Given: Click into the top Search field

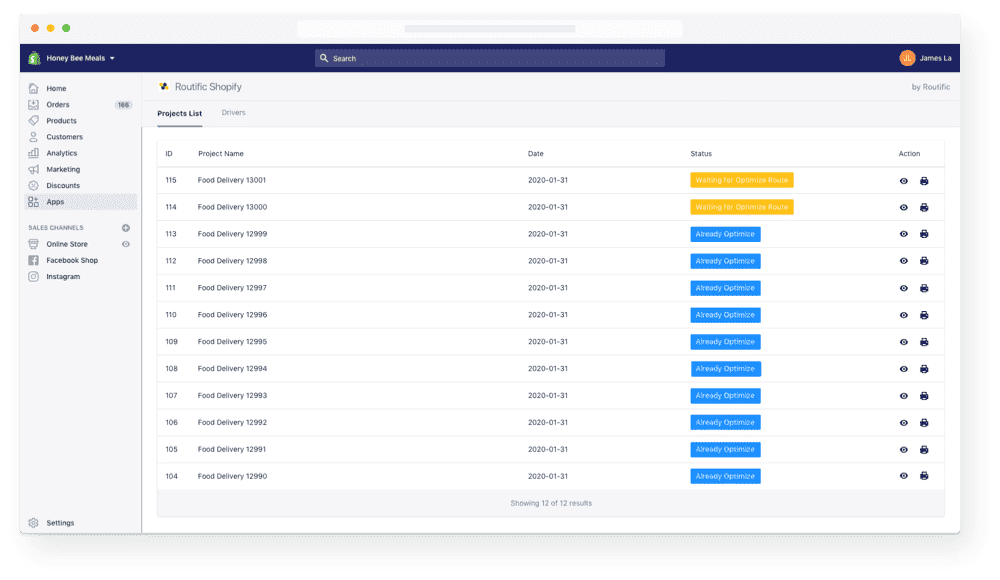Looking at the screenshot, I should tap(490, 58).
